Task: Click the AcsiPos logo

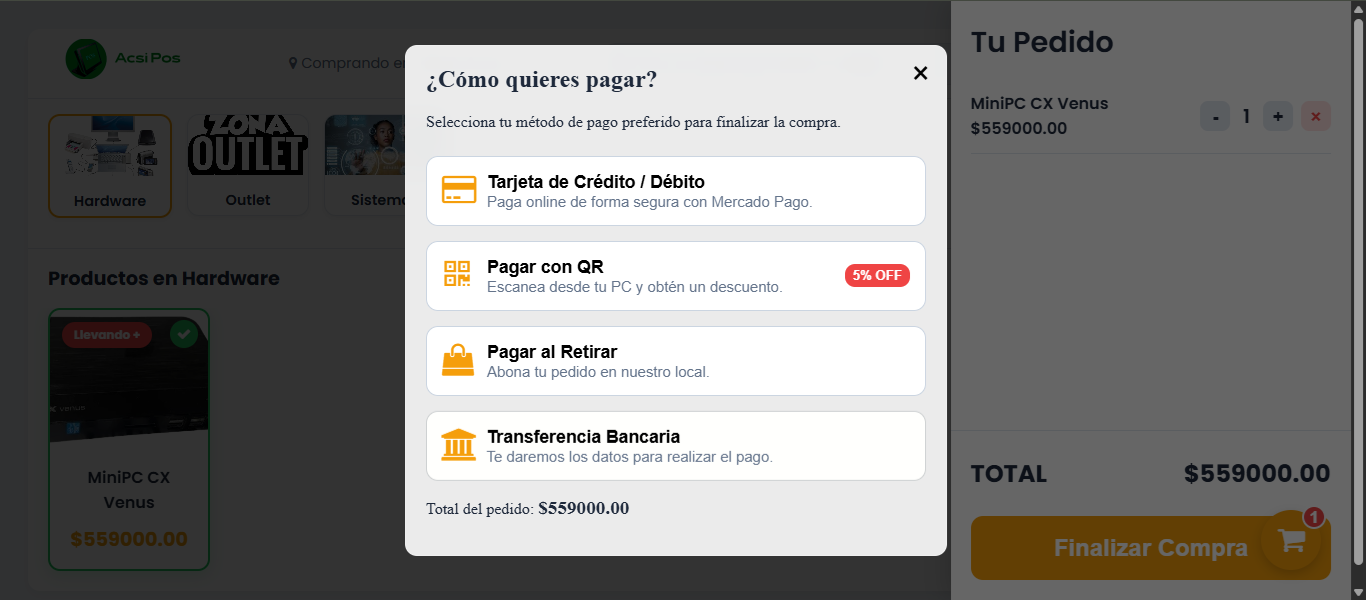Action: pos(86,60)
